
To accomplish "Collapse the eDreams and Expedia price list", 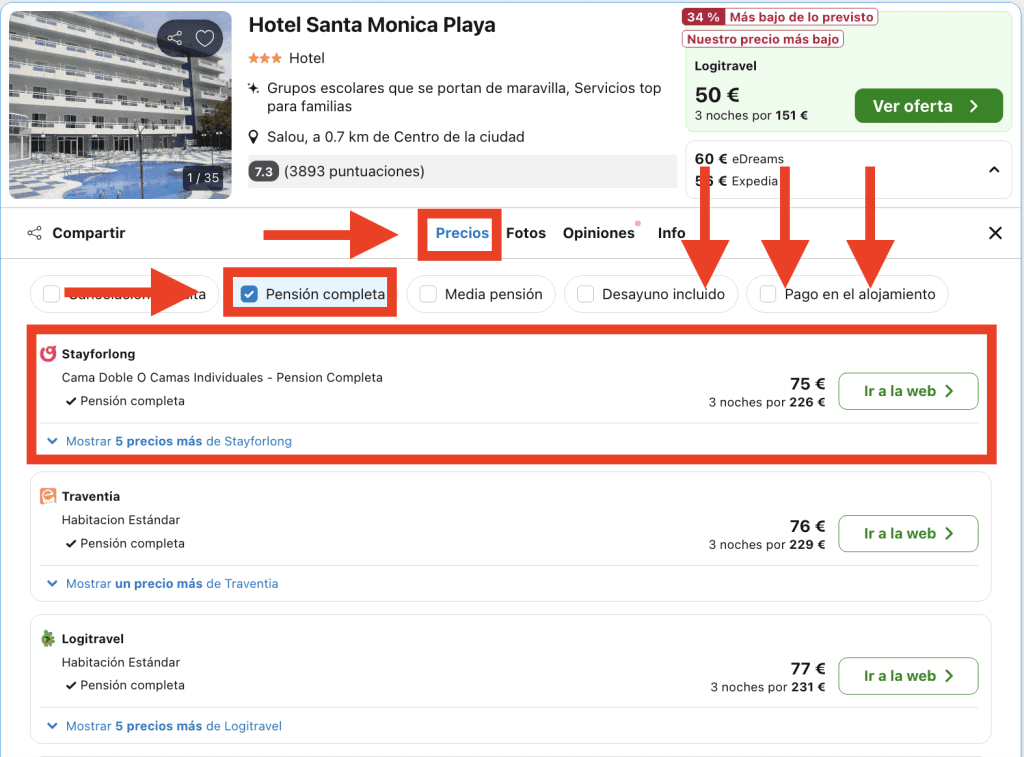I will [x=993, y=170].
